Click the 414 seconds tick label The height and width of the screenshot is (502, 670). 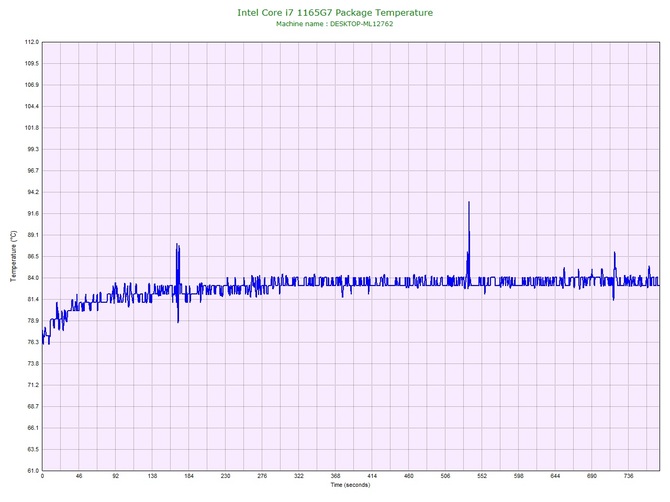tap(372, 476)
